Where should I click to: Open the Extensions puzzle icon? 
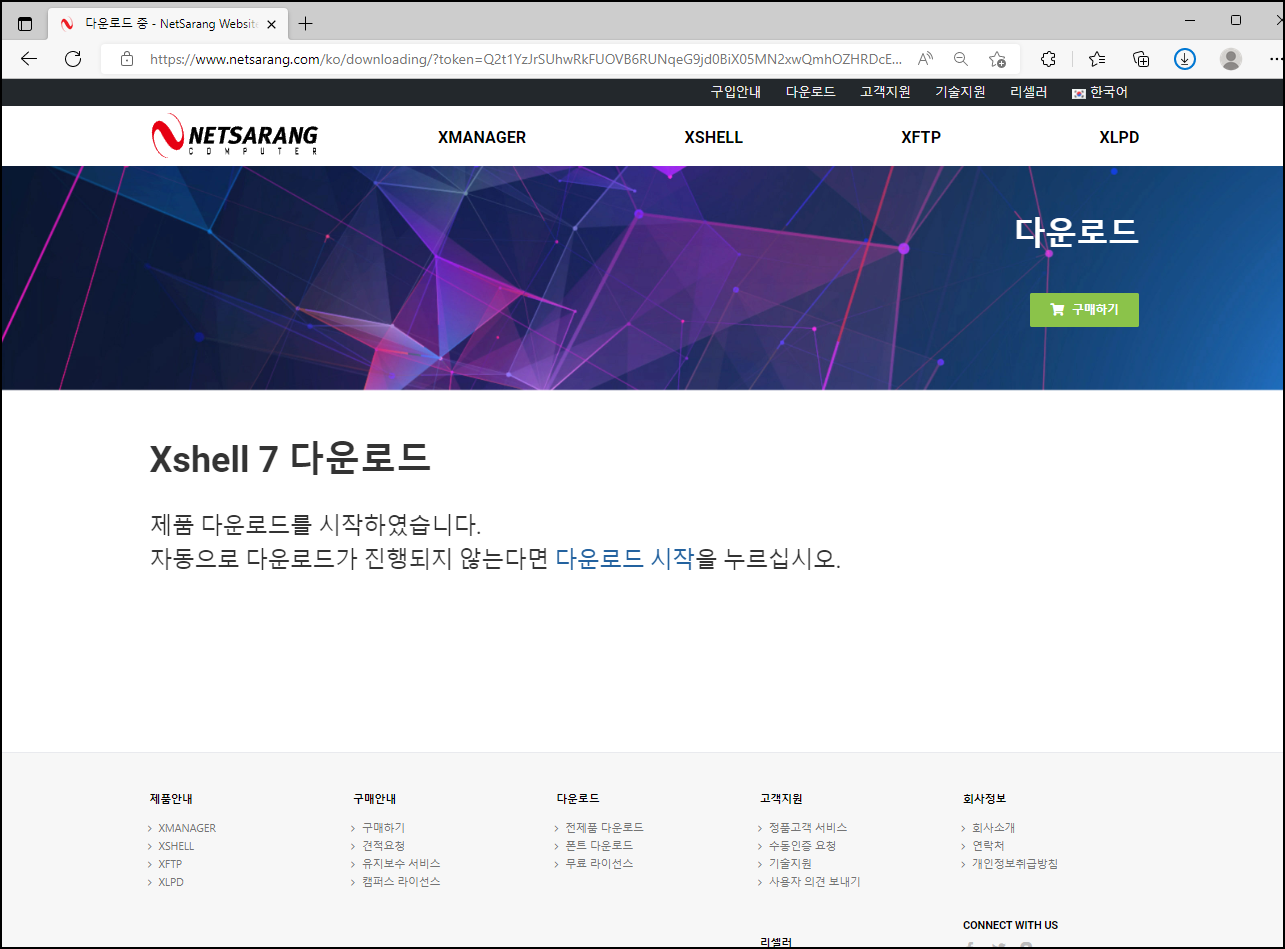pos(1049,59)
